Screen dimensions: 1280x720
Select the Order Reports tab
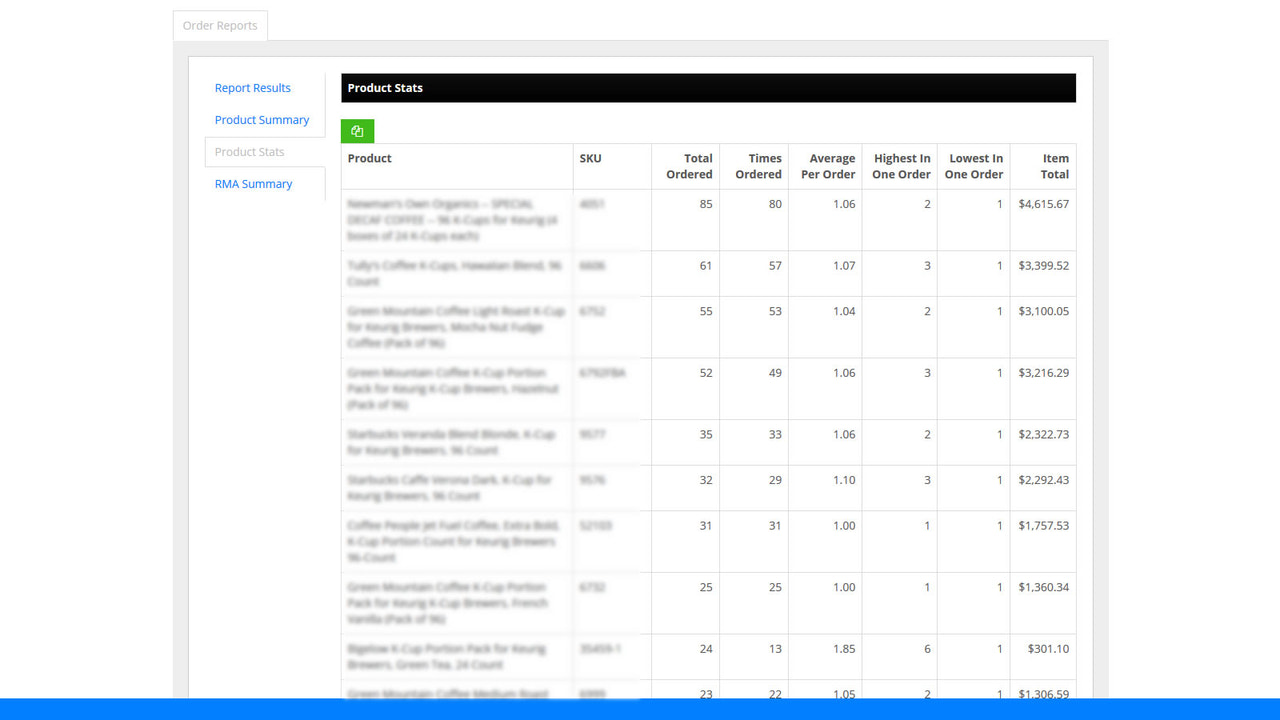click(x=220, y=25)
